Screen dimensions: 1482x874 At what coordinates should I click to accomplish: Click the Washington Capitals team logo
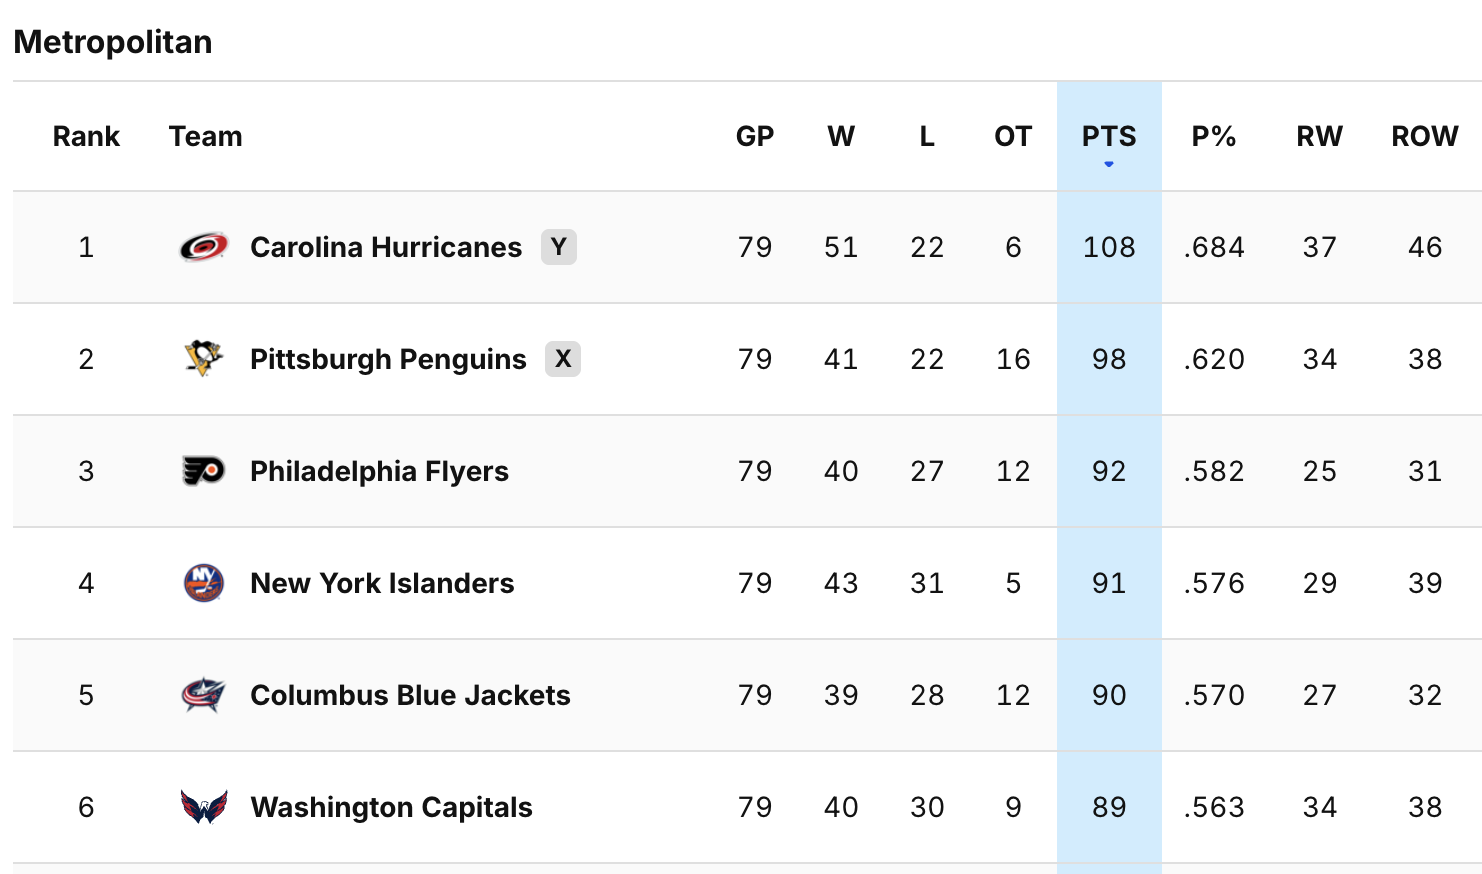point(203,807)
